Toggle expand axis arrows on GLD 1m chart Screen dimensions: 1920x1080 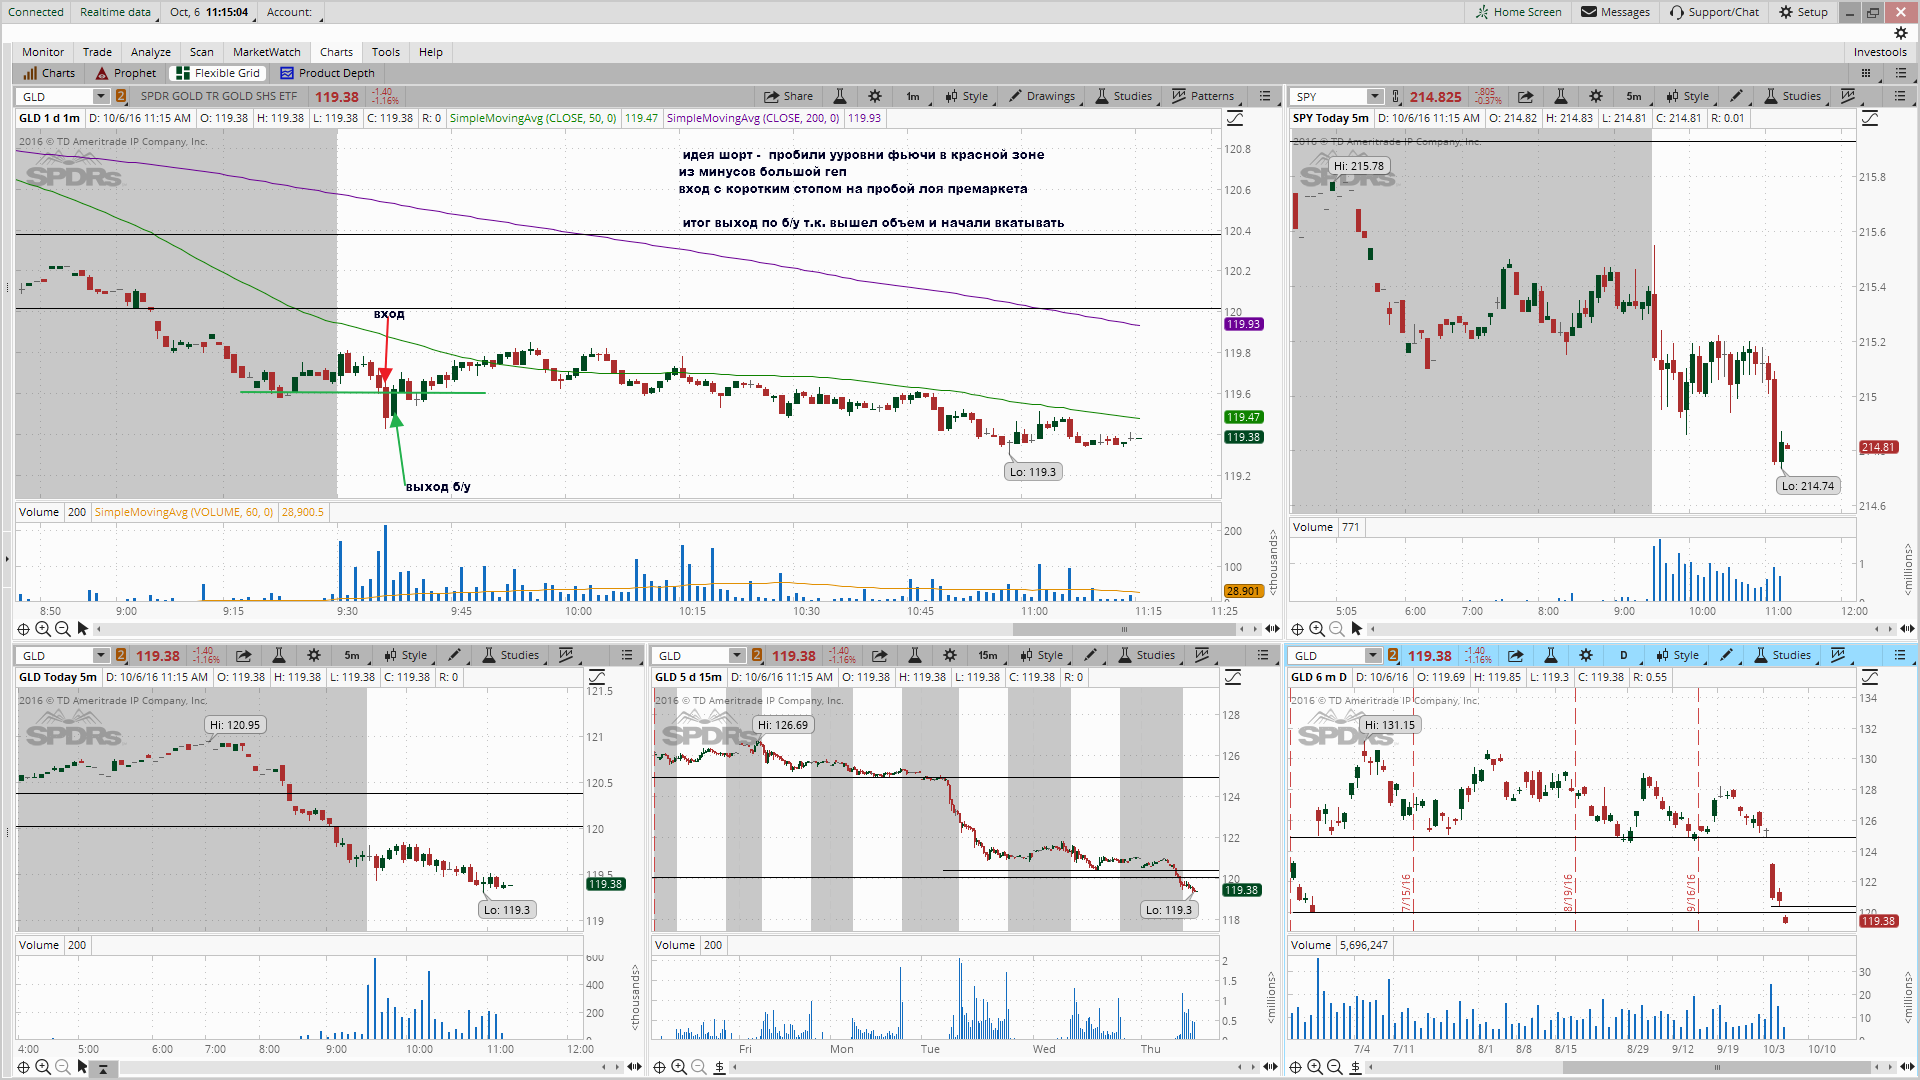[x=1272, y=629]
